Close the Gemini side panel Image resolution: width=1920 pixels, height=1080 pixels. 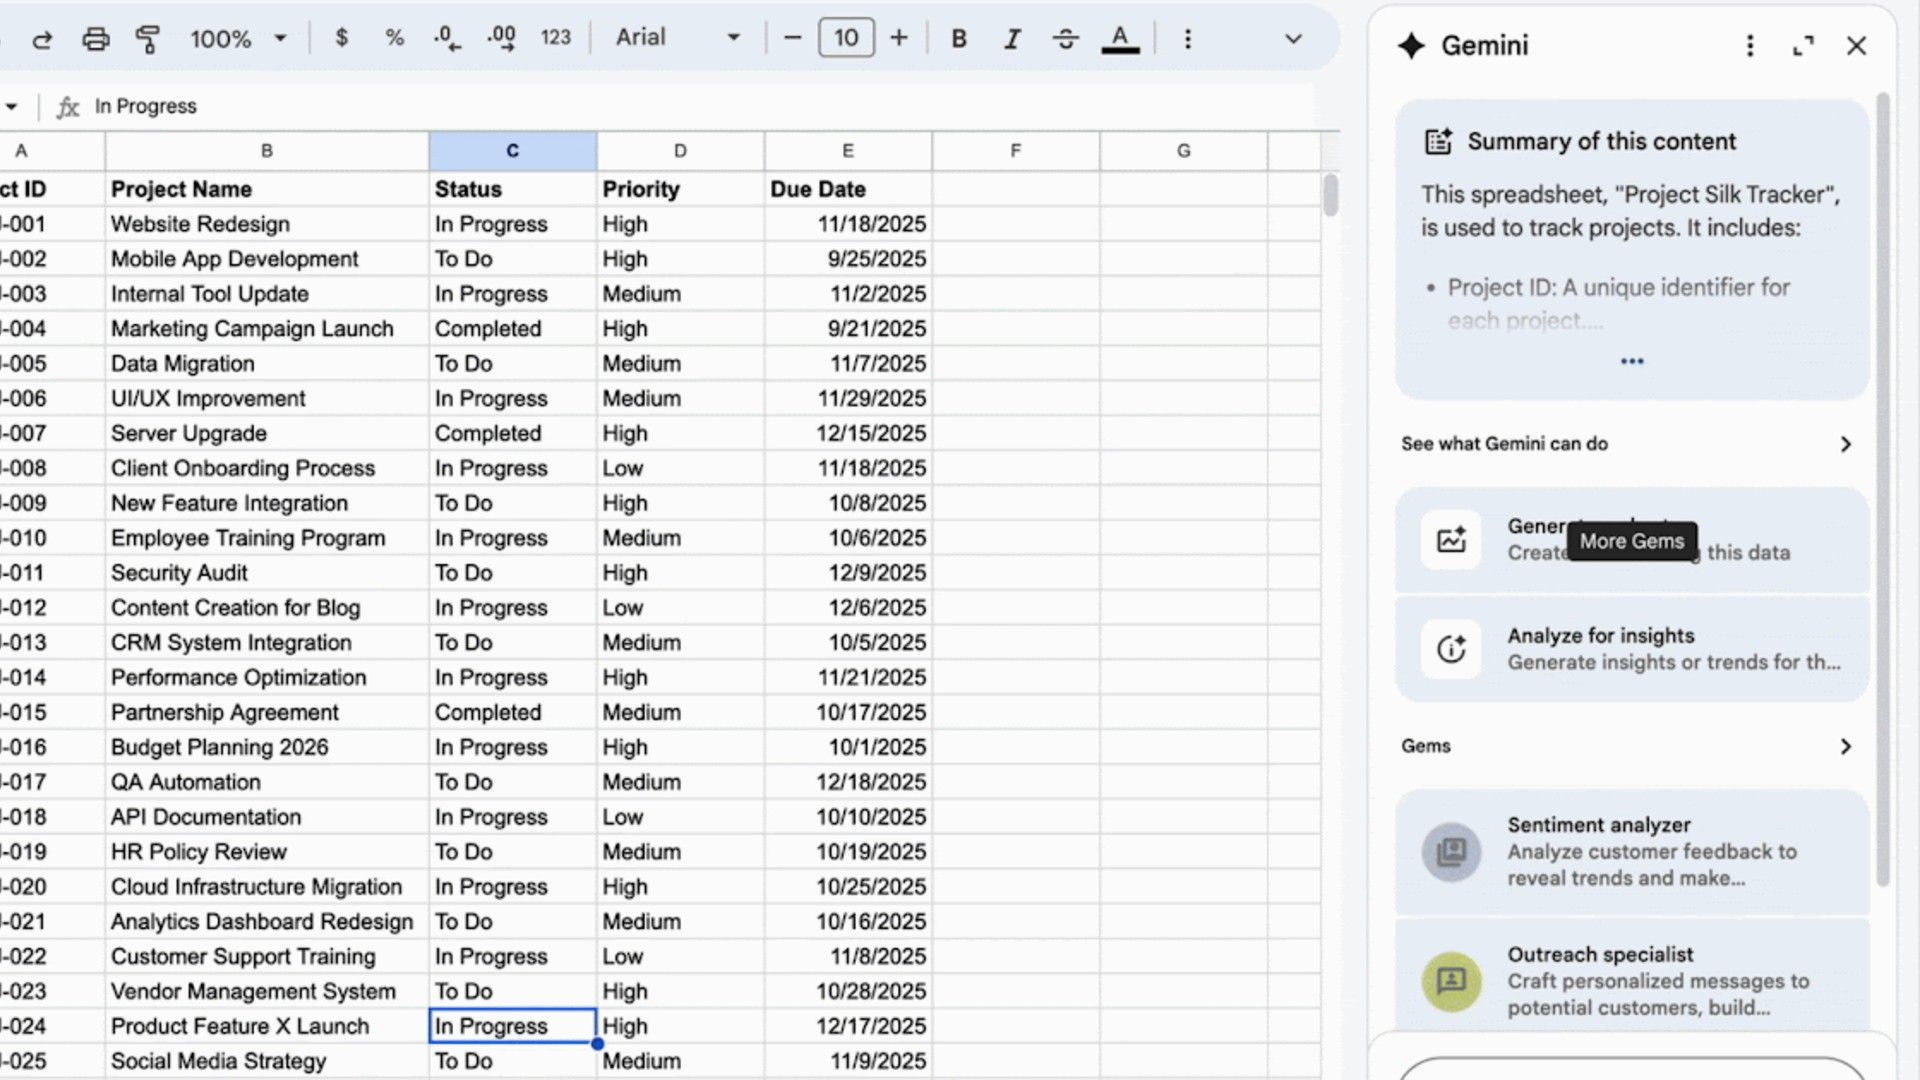[1857, 46]
